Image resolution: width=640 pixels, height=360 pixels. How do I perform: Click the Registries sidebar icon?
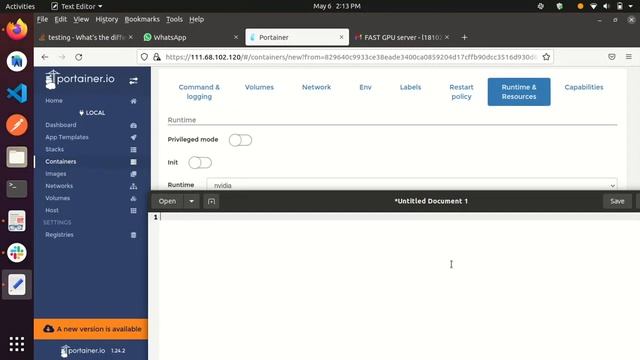coord(133,235)
